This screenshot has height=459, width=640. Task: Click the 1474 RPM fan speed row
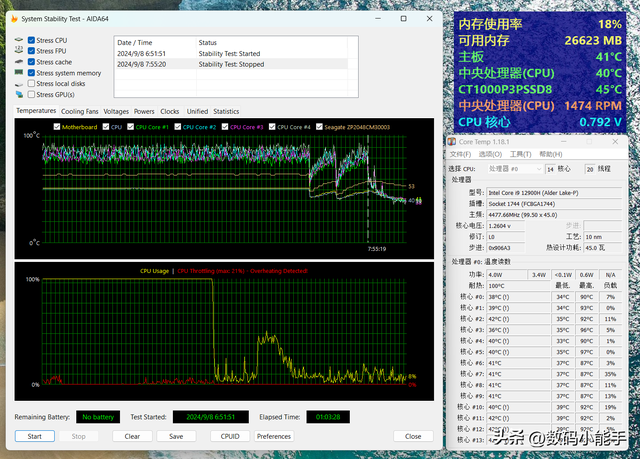tap(540, 106)
